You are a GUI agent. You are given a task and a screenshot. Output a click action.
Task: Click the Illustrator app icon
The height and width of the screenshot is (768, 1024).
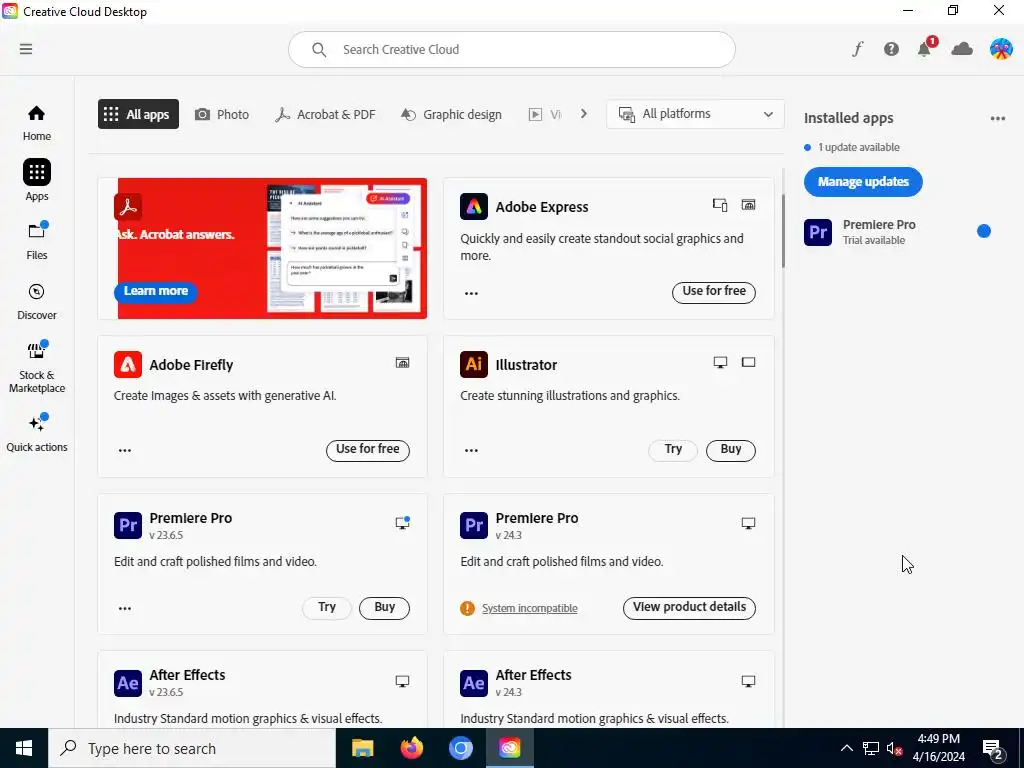click(x=473, y=364)
